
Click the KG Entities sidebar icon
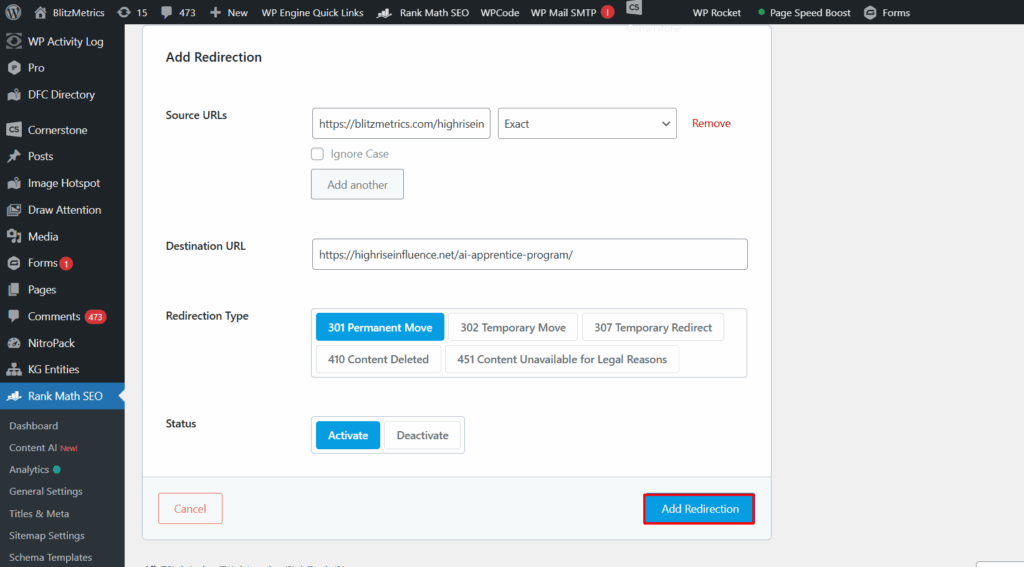(14, 369)
